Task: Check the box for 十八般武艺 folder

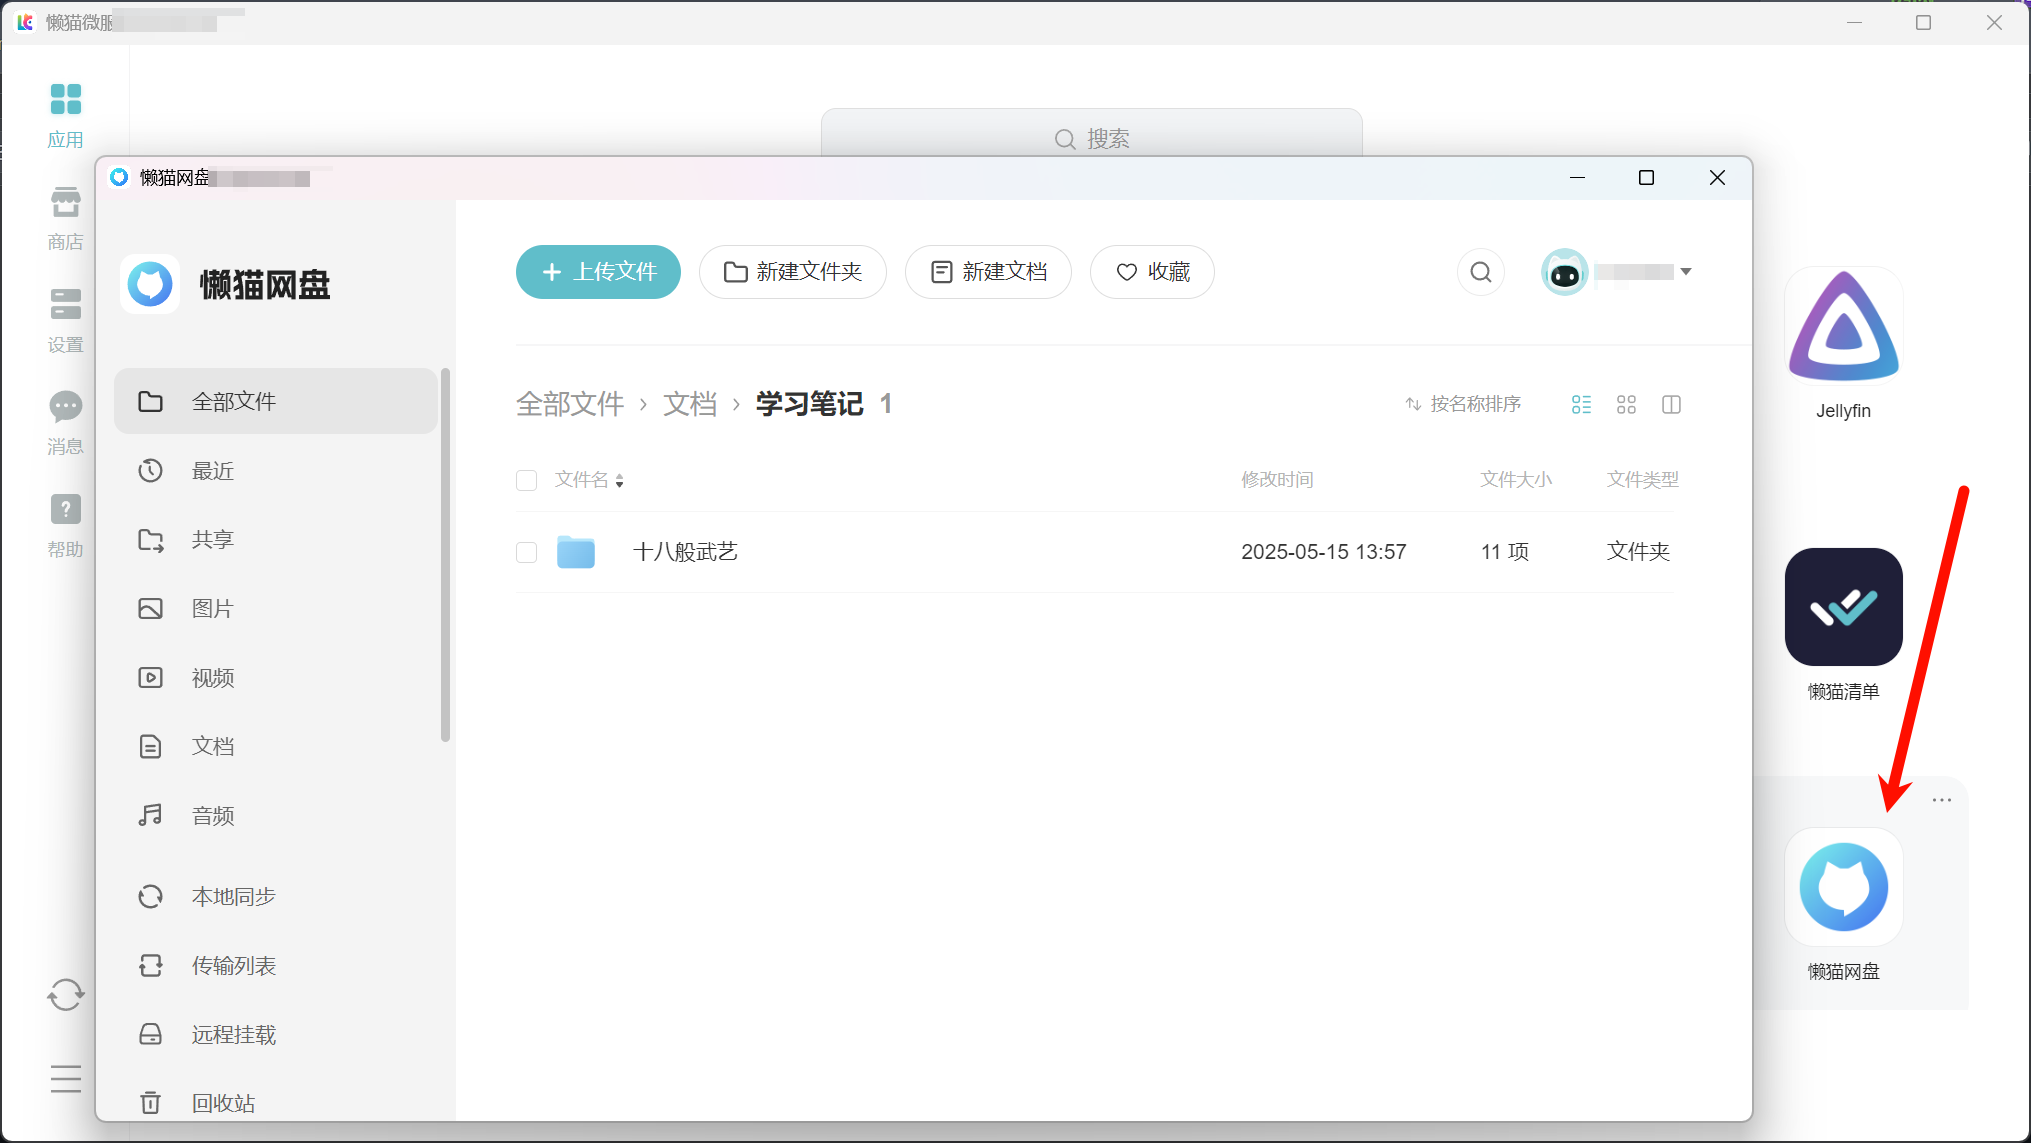Action: [526, 552]
